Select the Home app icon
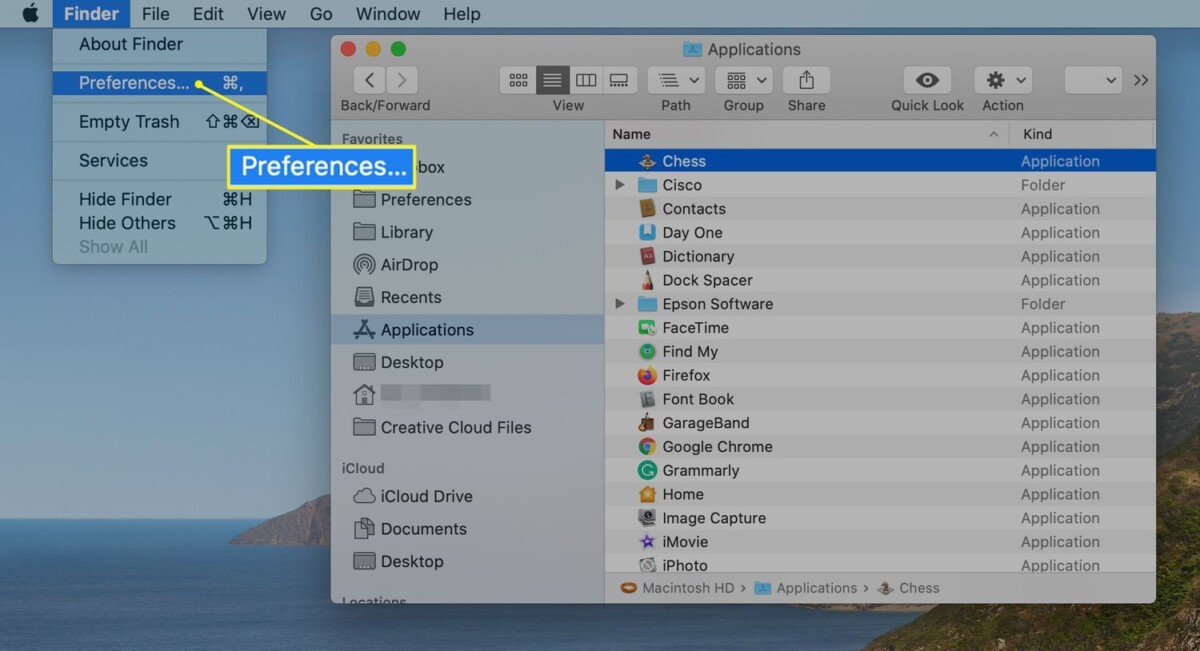This screenshot has height=651, width=1200. click(x=647, y=495)
